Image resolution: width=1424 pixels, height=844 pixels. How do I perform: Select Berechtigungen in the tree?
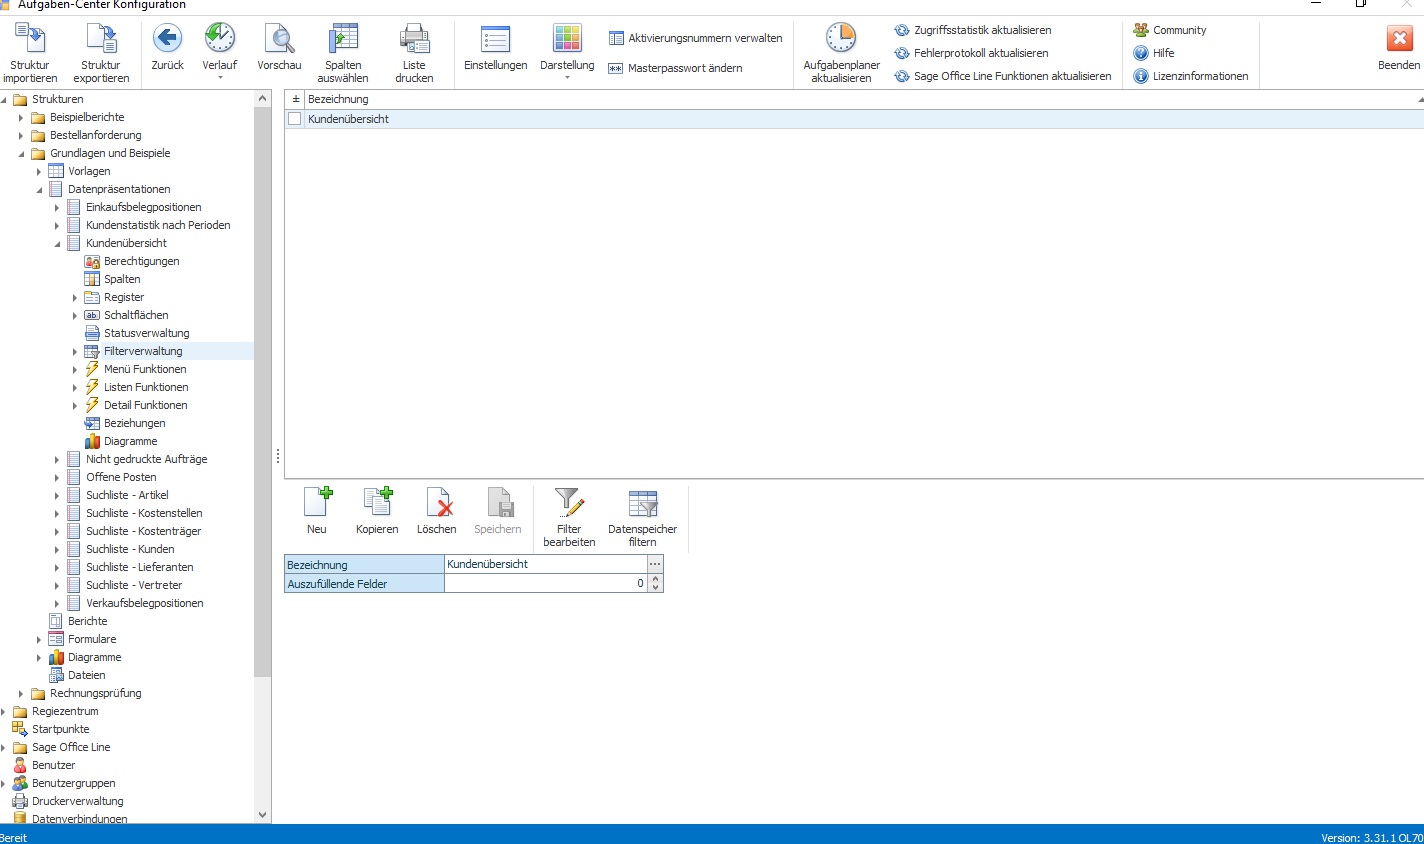[x=141, y=261]
